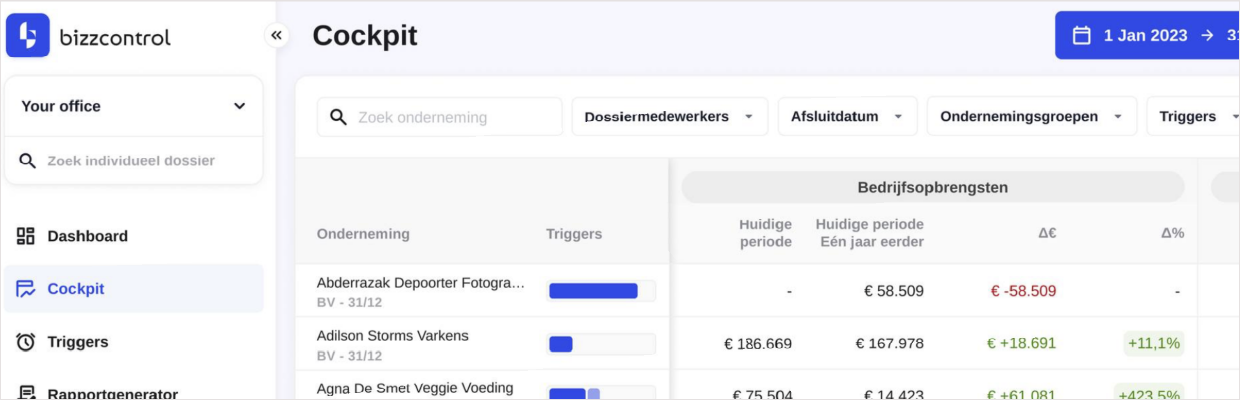1240x401 pixels.
Task: Open the Ondernemingsgroepen filter dropdown
Action: pyautogui.click(x=1031, y=117)
